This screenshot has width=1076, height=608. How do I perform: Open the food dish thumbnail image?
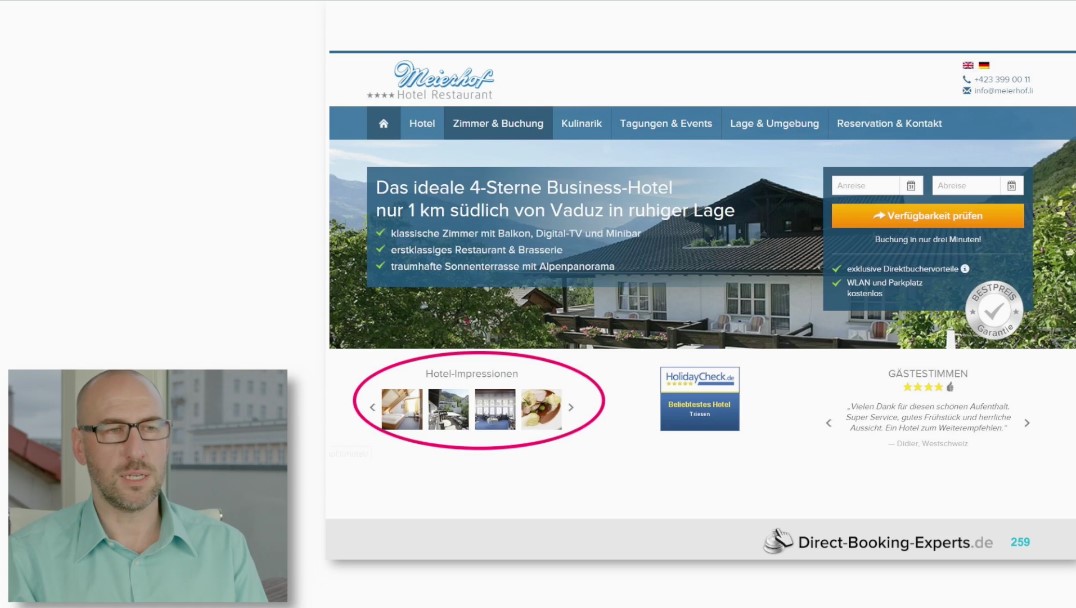pos(541,409)
